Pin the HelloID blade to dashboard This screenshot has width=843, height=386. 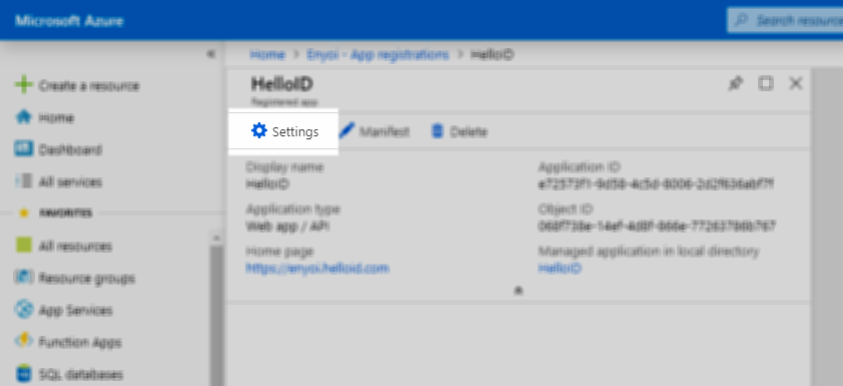click(x=735, y=83)
